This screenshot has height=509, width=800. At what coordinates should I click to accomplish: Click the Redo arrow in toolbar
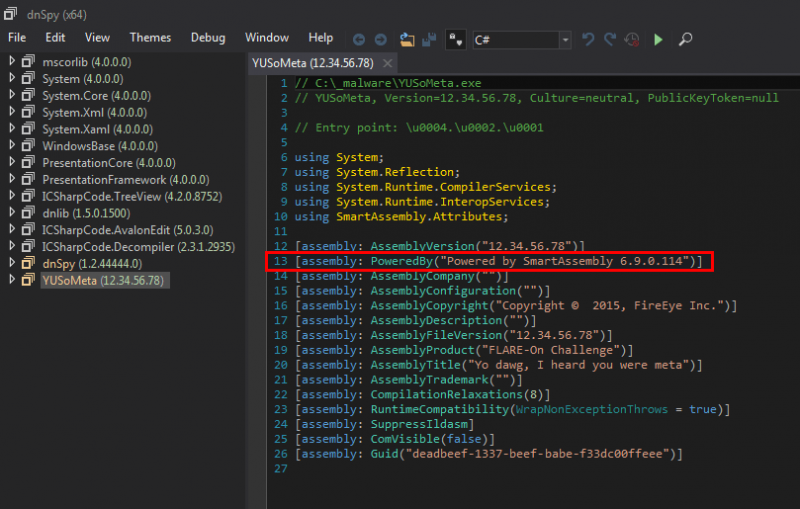[x=609, y=39]
